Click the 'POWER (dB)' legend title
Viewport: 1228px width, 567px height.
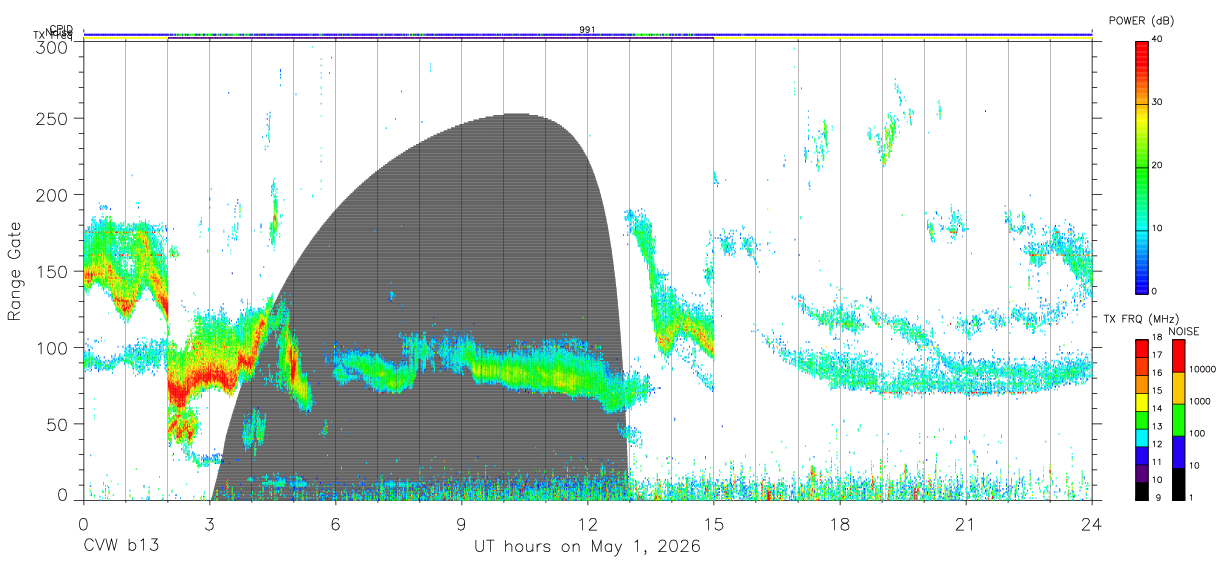pyautogui.click(x=1141, y=20)
